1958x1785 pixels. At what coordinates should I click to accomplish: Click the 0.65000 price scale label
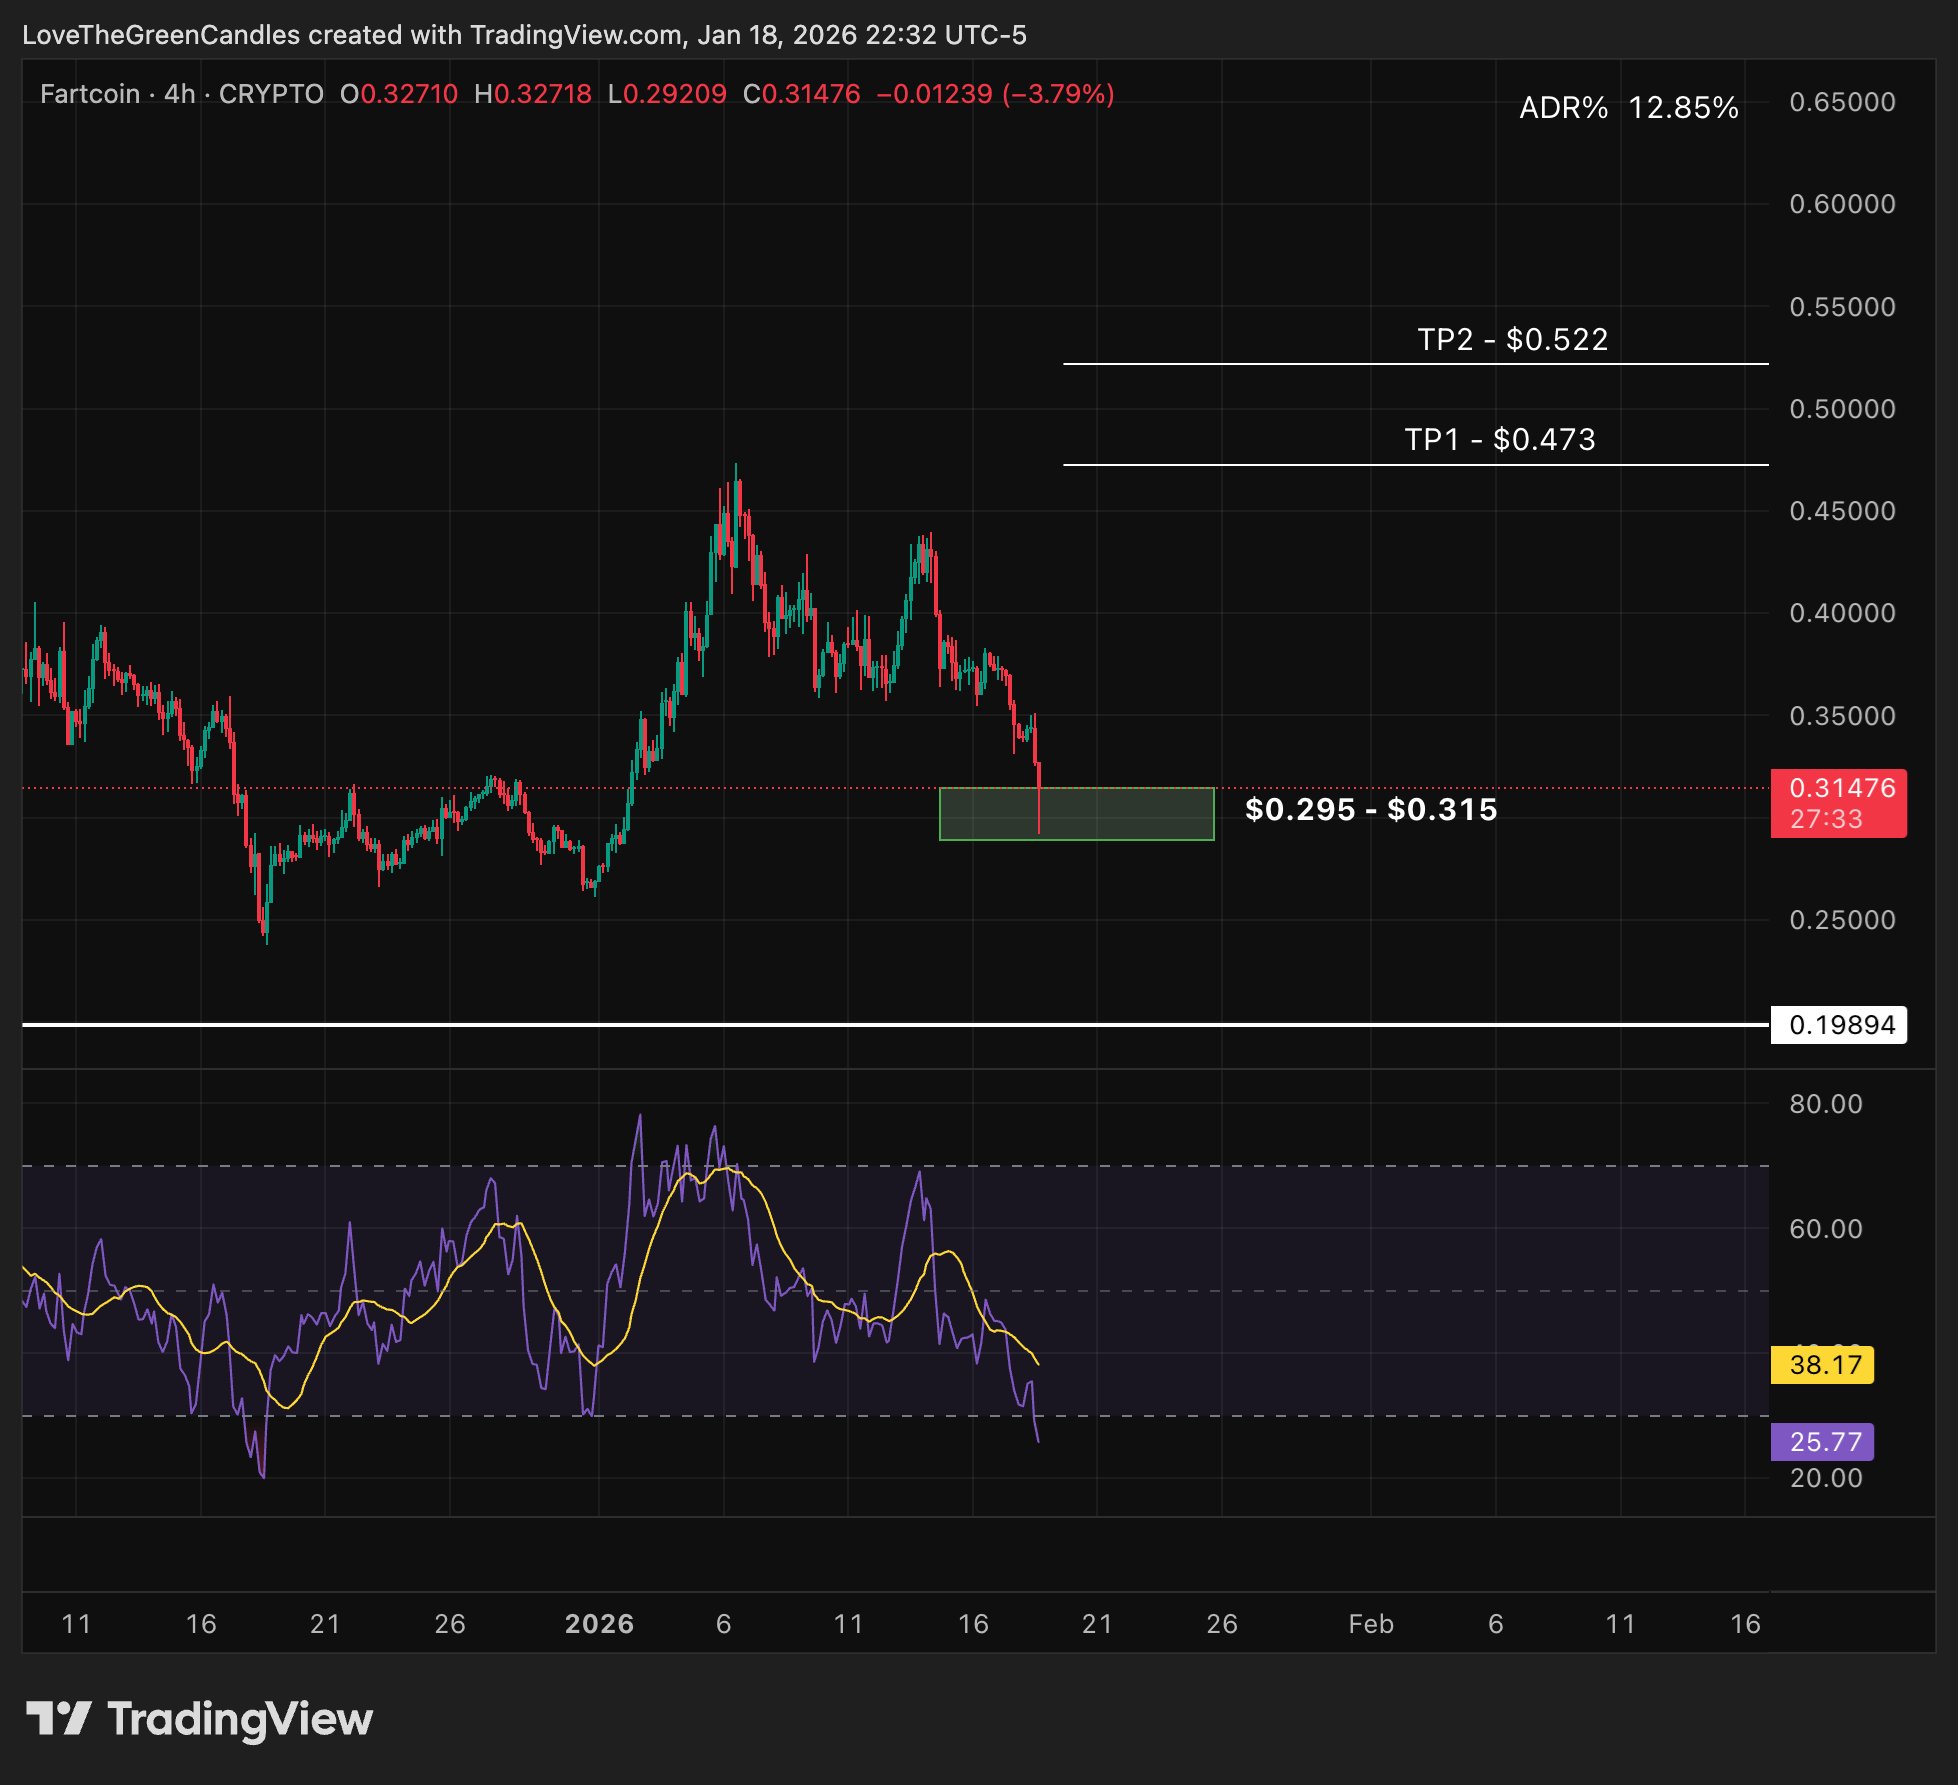(1842, 102)
